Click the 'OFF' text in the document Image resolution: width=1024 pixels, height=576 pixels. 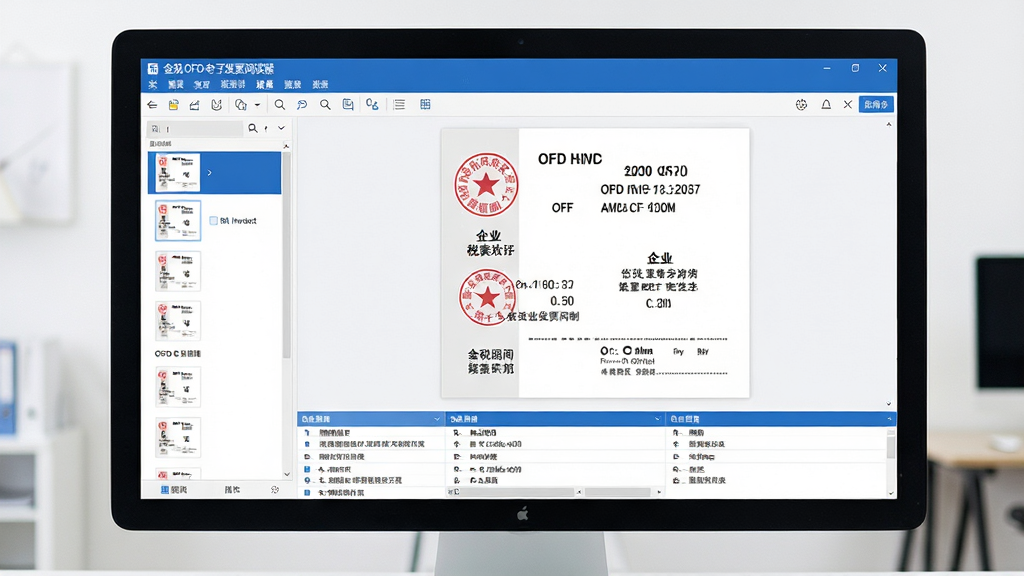click(562, 208)
